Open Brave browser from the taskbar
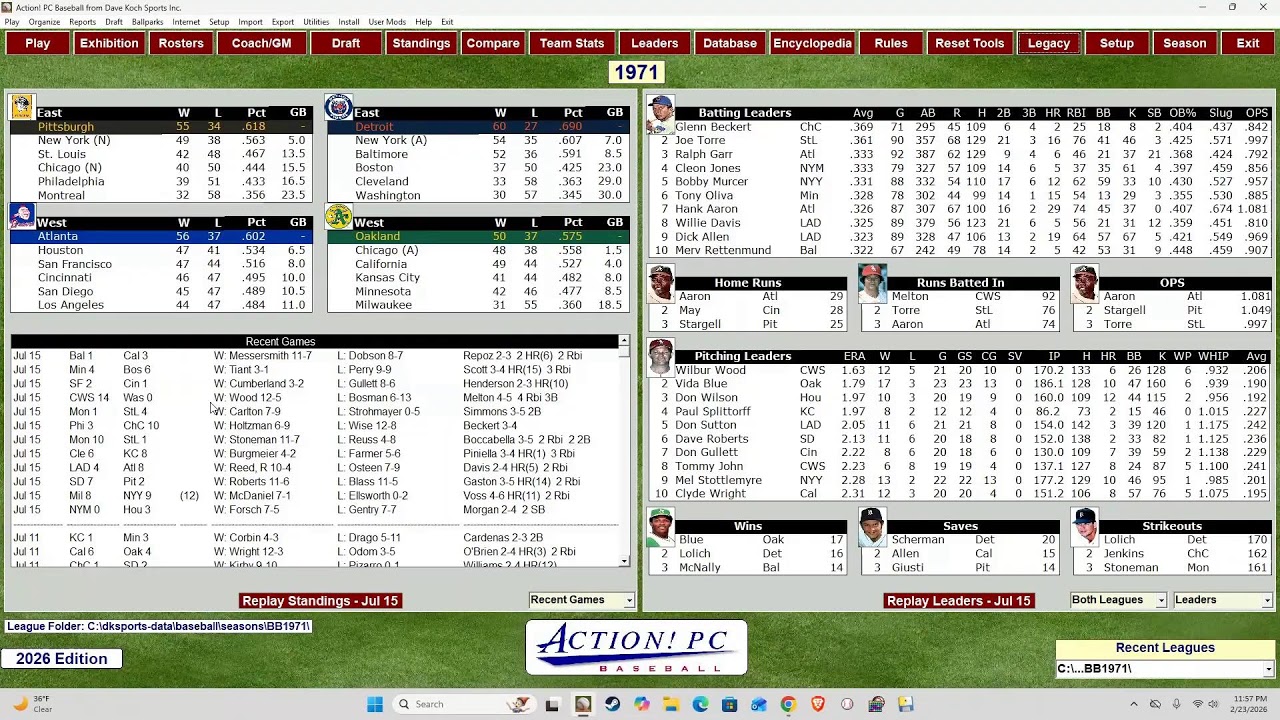The image size is (1280, 720). point(818,704)
